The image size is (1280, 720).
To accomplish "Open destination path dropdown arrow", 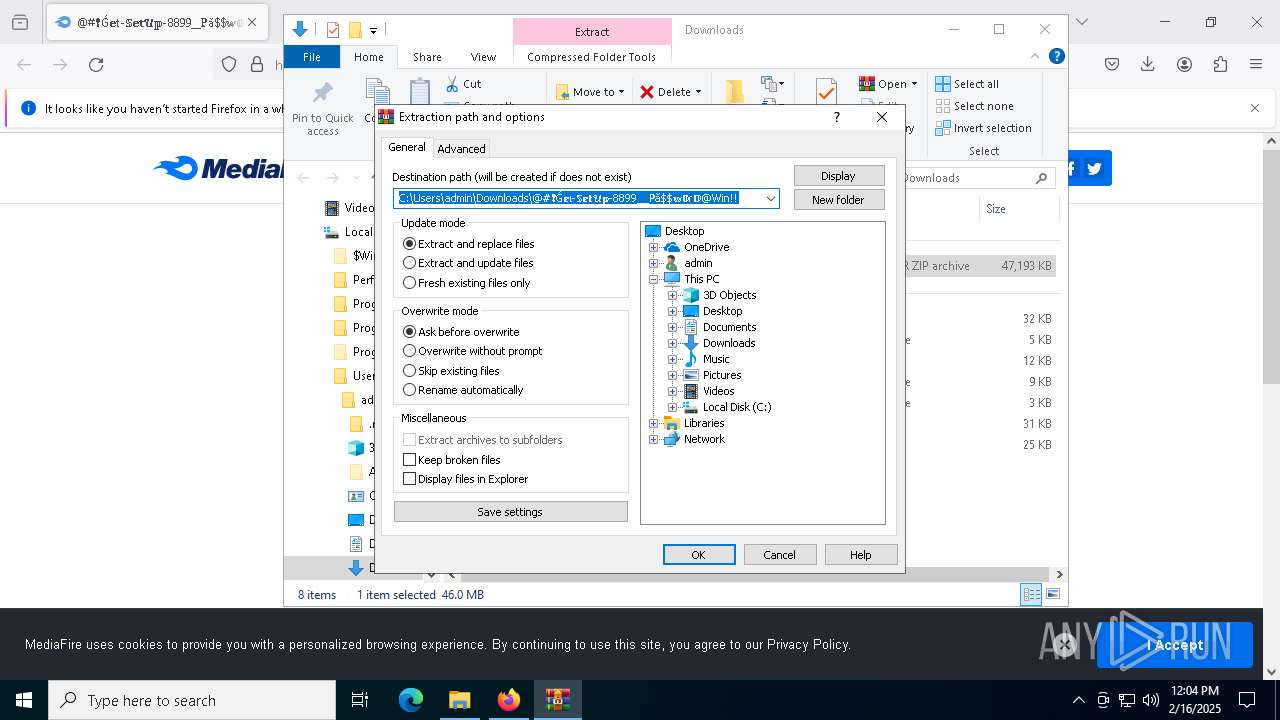I will (x=770, y=198).
